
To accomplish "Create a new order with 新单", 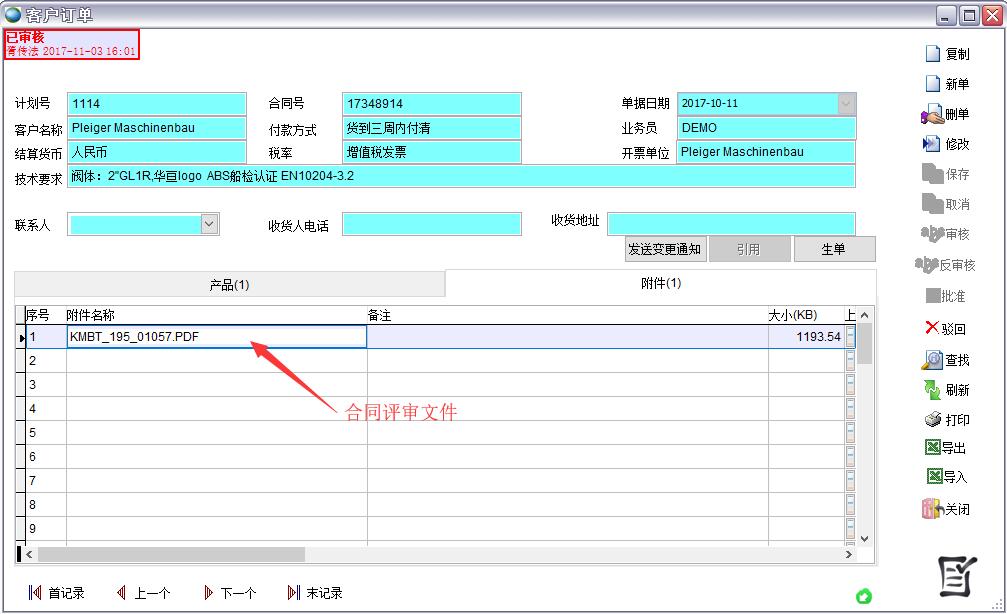I will (933, 84).
